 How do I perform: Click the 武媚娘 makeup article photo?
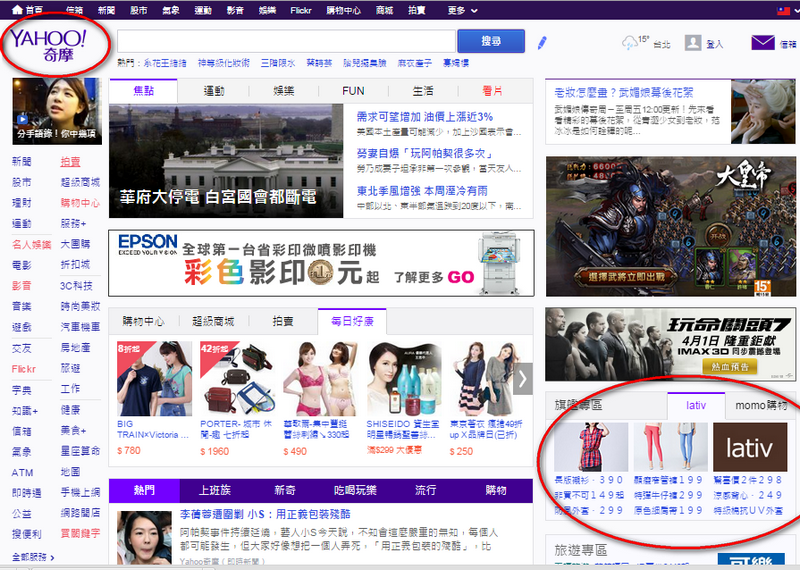click(x=763, y=112)
